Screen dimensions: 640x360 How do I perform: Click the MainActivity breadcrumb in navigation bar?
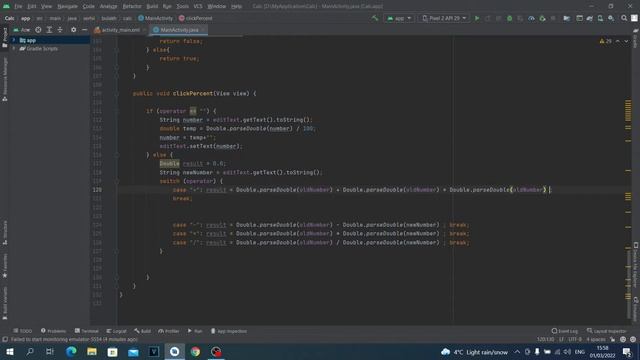156,18
